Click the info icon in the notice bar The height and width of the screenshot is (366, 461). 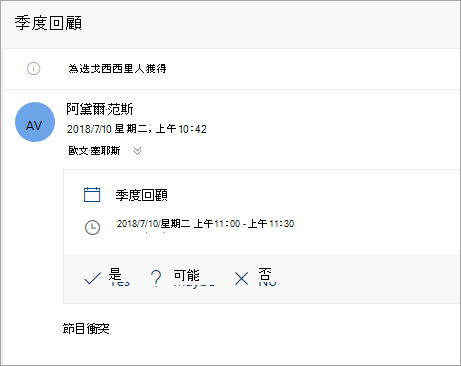point(33,69)
